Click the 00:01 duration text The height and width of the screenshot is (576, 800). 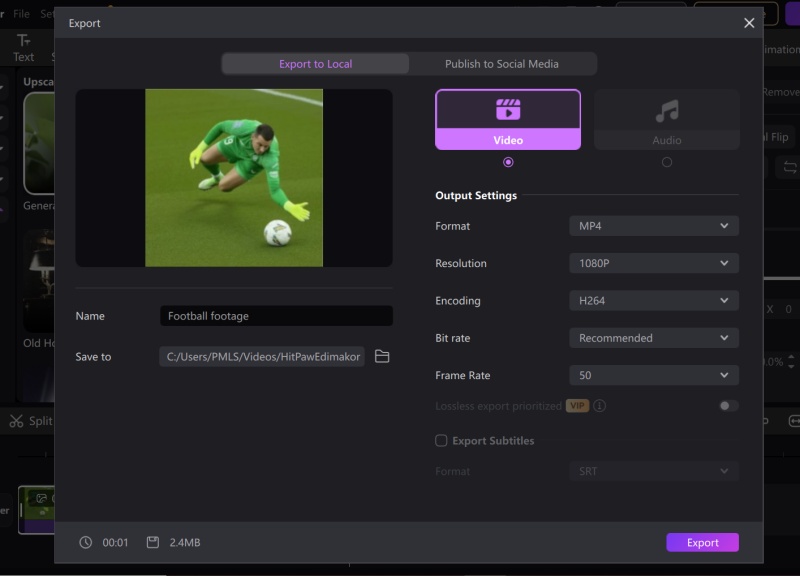pyautogui.click(x=115, y=542)
